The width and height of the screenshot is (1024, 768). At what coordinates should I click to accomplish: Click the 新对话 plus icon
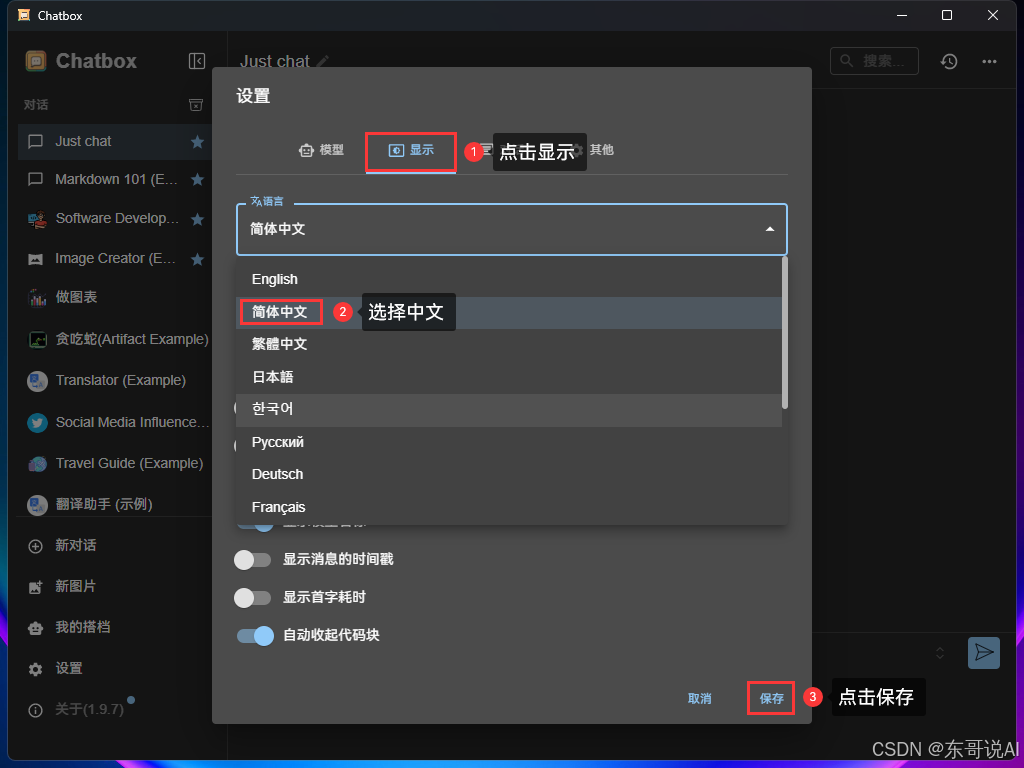click(35, 547)
